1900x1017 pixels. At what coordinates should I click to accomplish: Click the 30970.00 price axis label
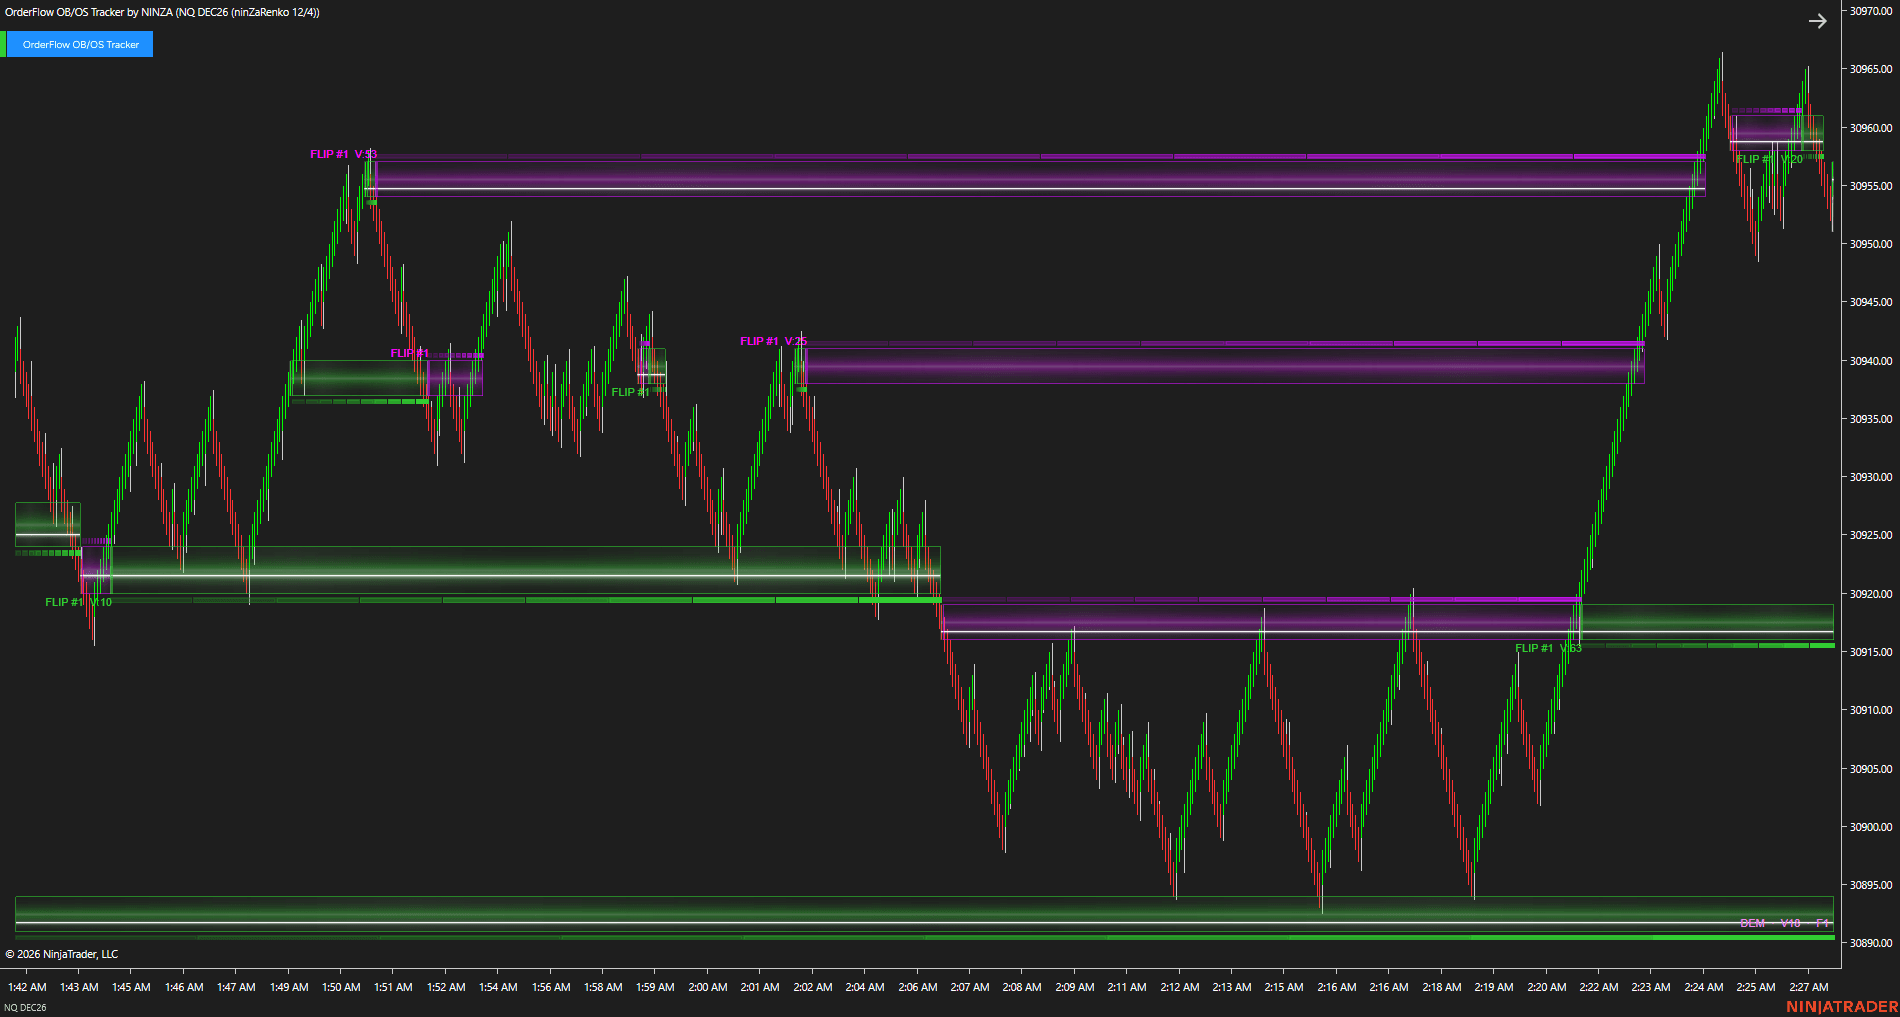click(1870, 11)
